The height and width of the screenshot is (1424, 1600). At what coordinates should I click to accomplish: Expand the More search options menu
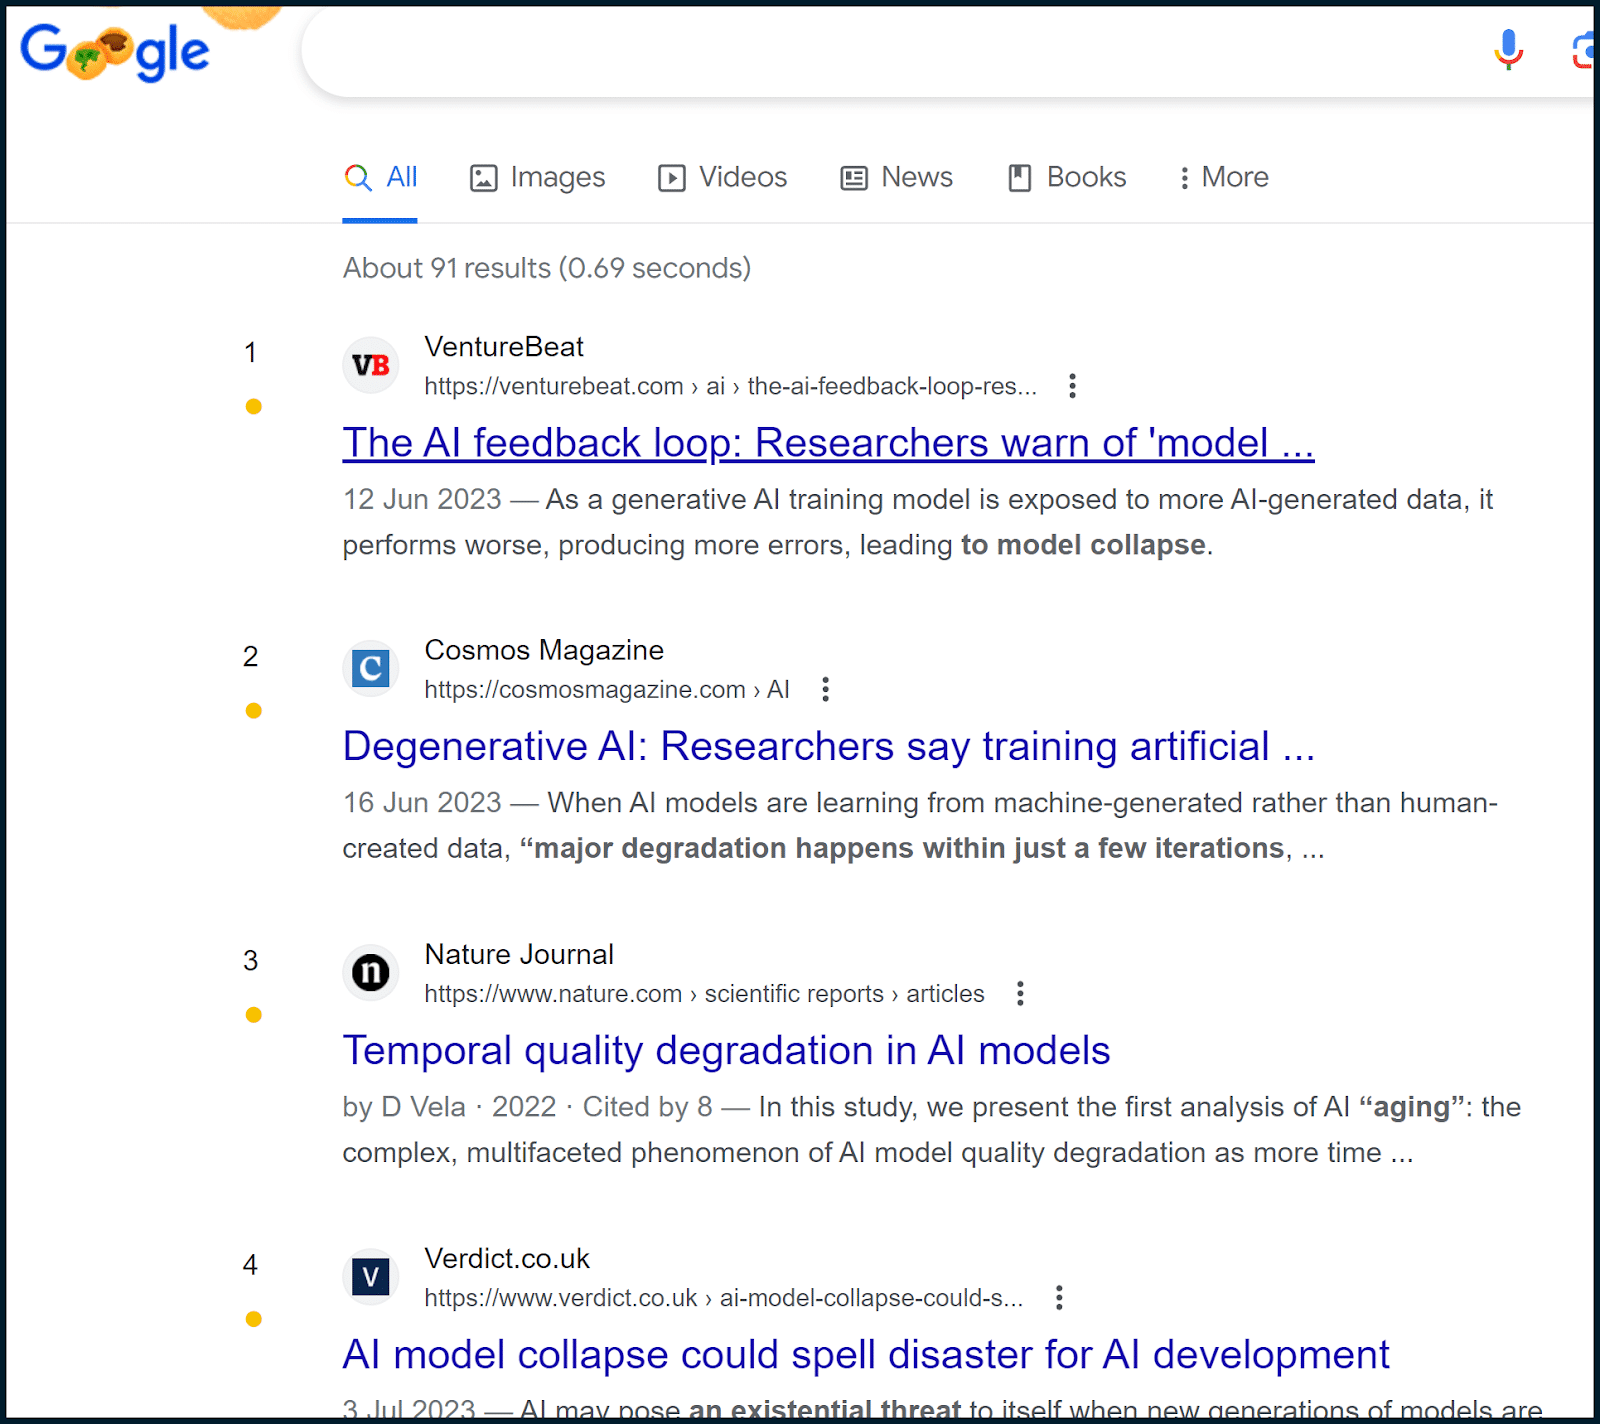[1224, 177]
